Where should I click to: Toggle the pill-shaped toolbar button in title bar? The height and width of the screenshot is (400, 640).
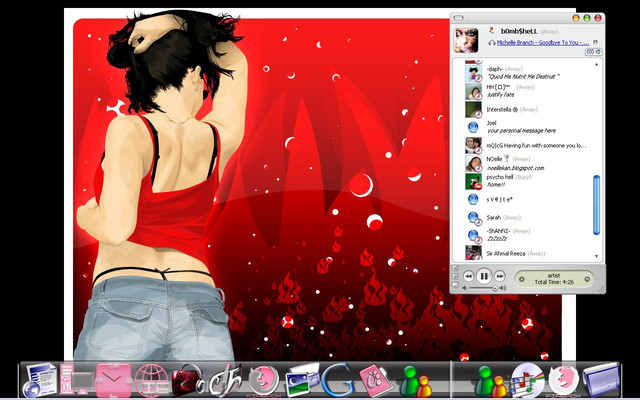pos(458,18)
